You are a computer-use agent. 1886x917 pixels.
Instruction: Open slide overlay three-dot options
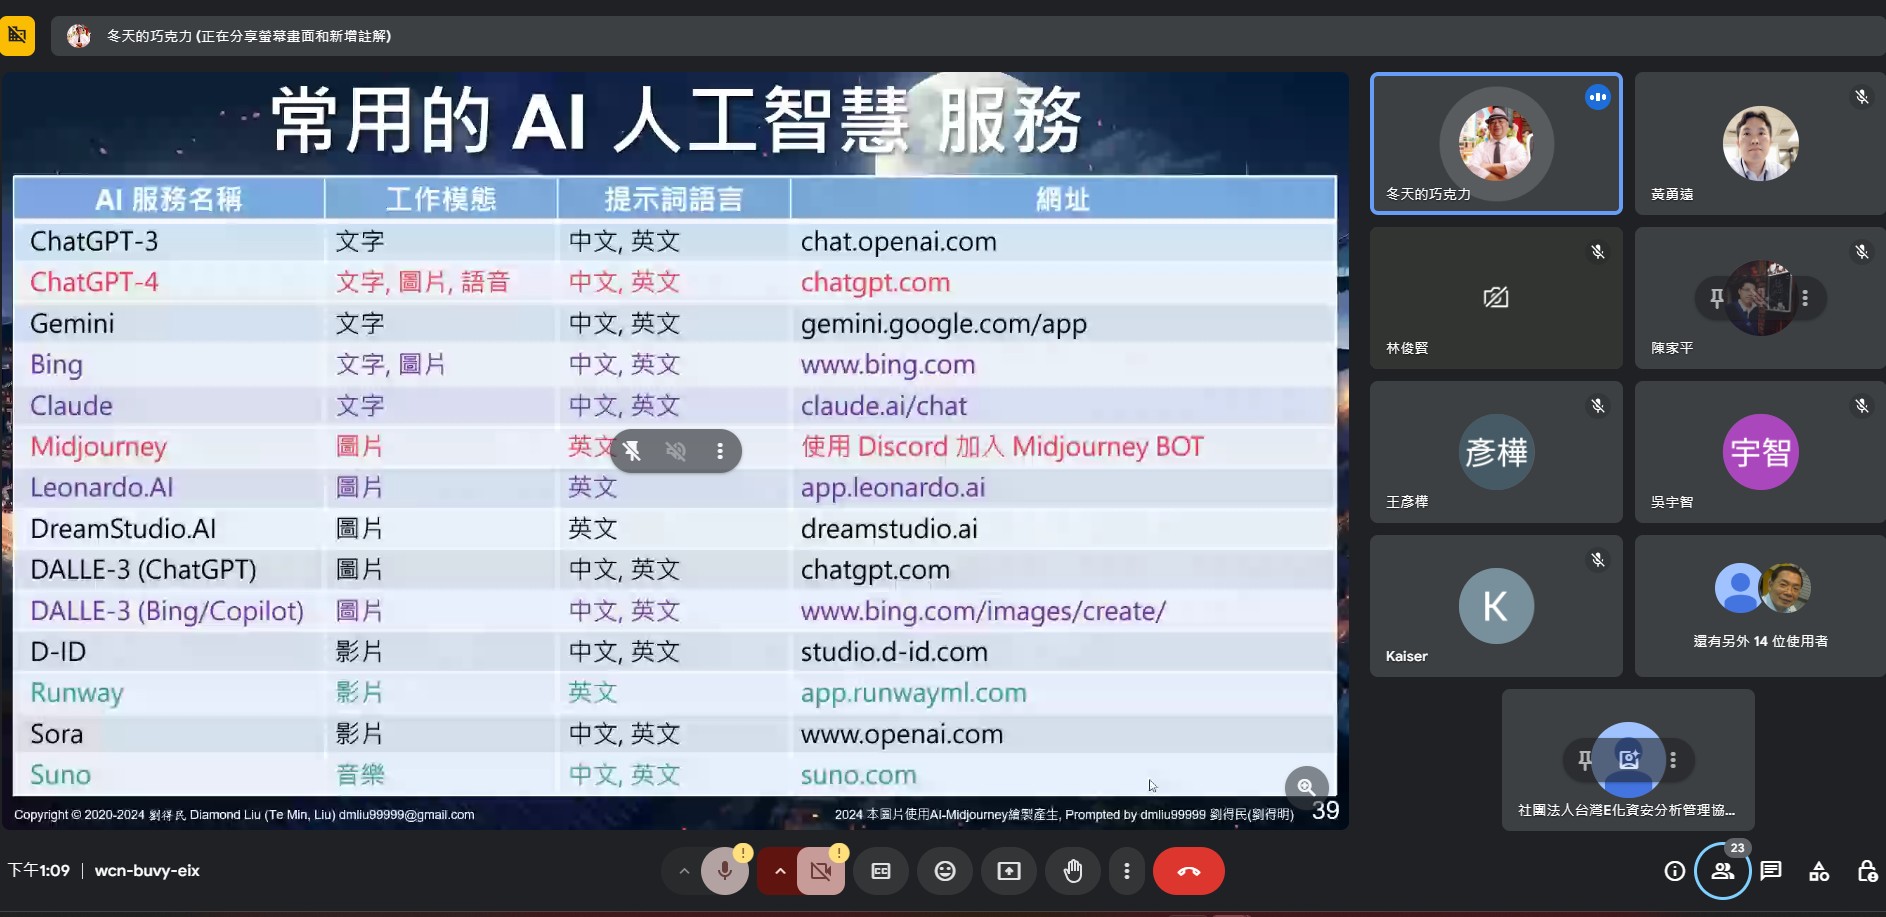pos(720,451)
